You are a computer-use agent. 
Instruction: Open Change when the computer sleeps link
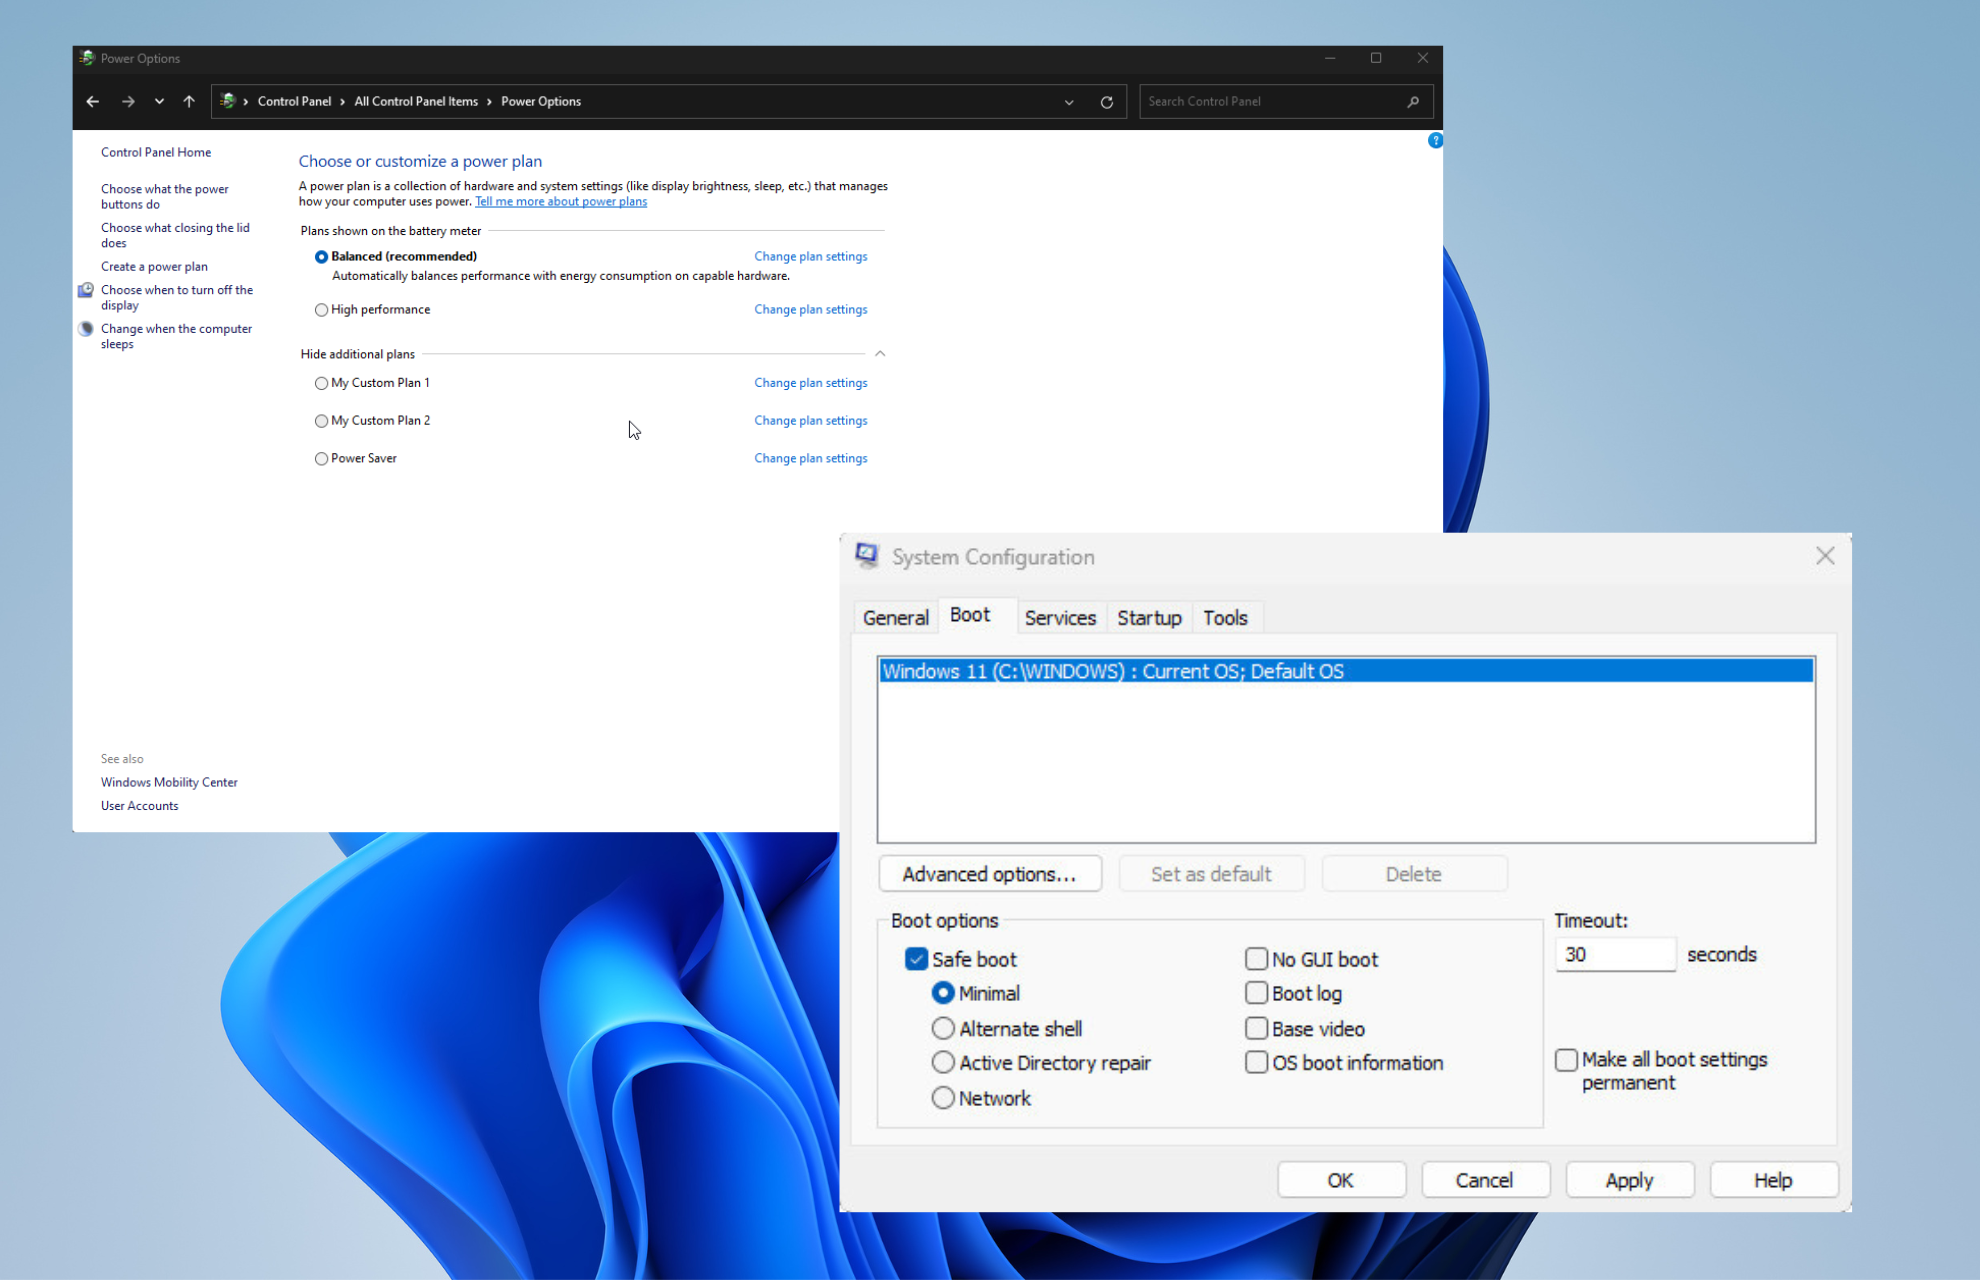176,336
